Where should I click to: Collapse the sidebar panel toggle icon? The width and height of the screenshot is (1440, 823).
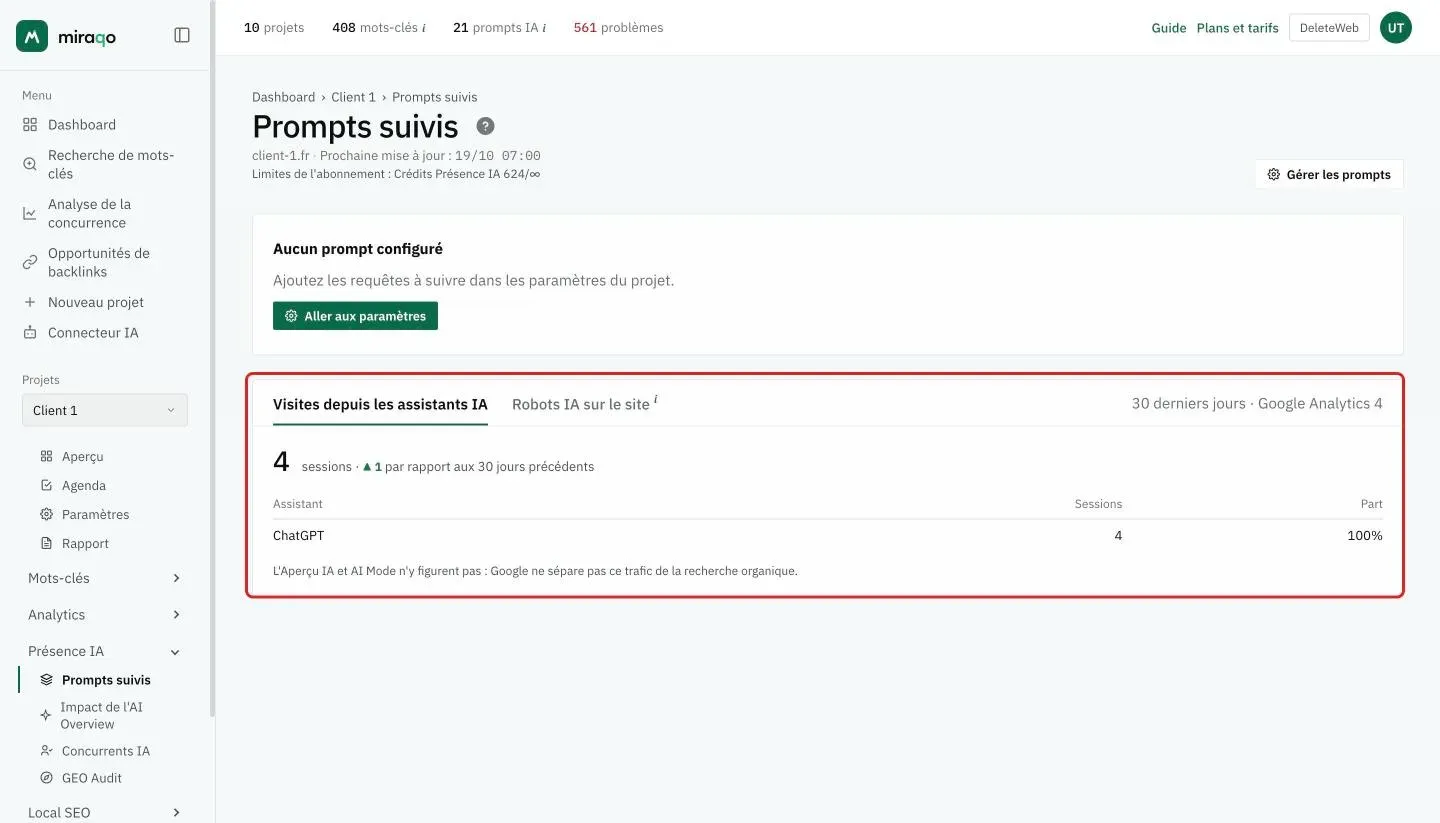click(182, 35)
